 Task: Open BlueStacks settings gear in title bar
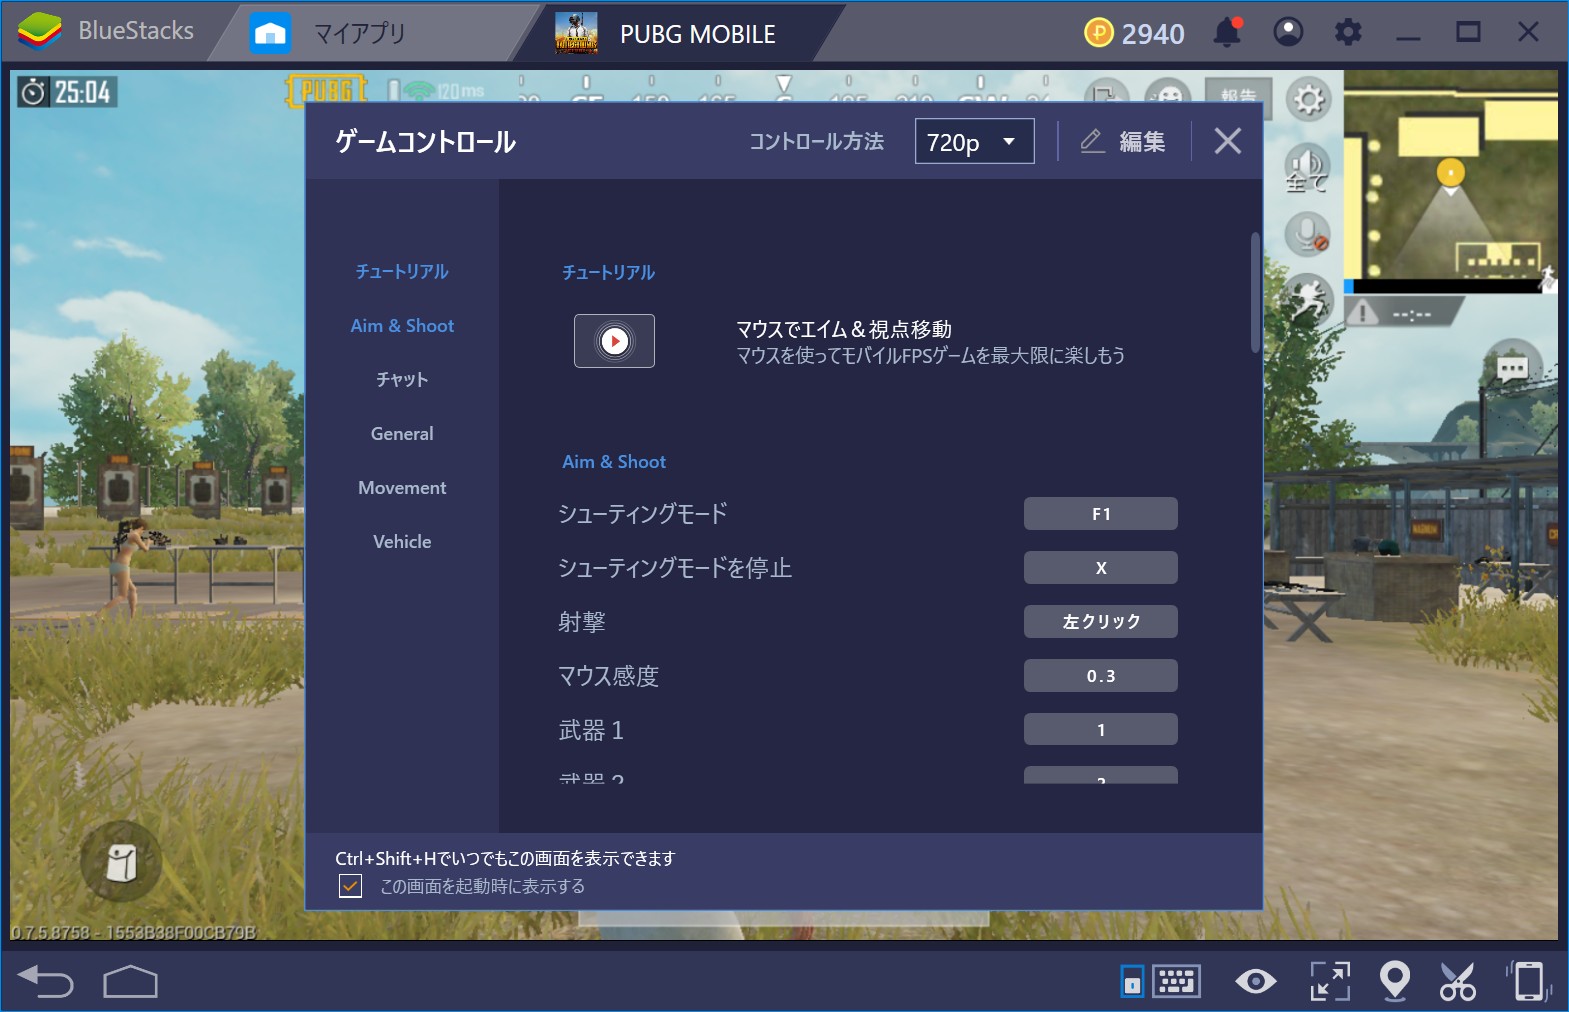1348,32
